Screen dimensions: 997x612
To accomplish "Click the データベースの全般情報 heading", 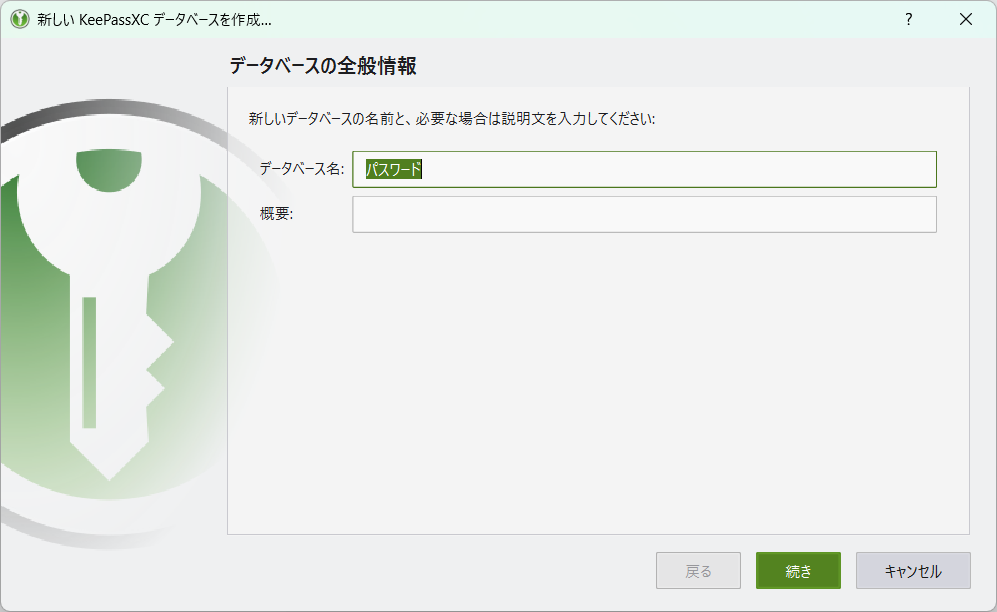I will click(322, 65).
